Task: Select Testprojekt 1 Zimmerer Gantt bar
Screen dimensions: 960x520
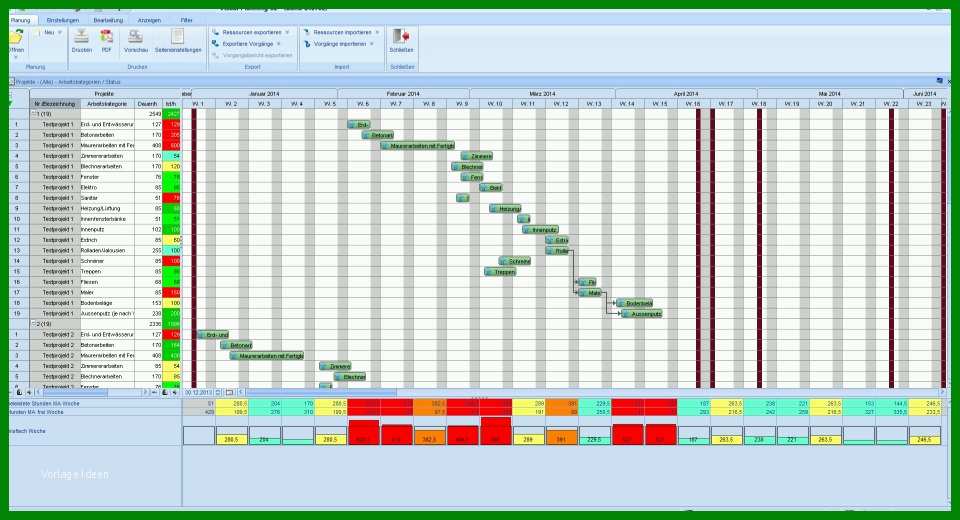Action: (477, 156)
